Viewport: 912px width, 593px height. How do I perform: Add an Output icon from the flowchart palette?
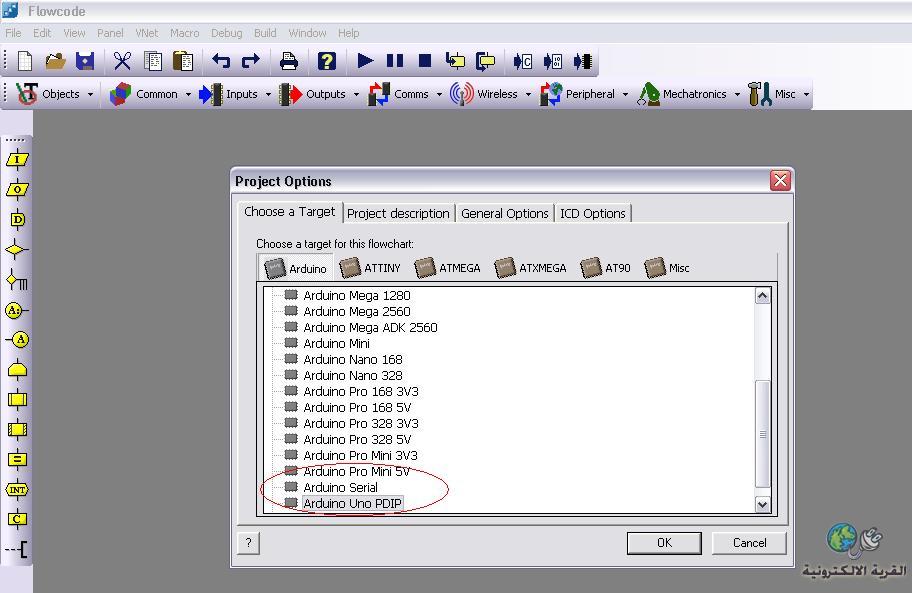coord(17,190)
